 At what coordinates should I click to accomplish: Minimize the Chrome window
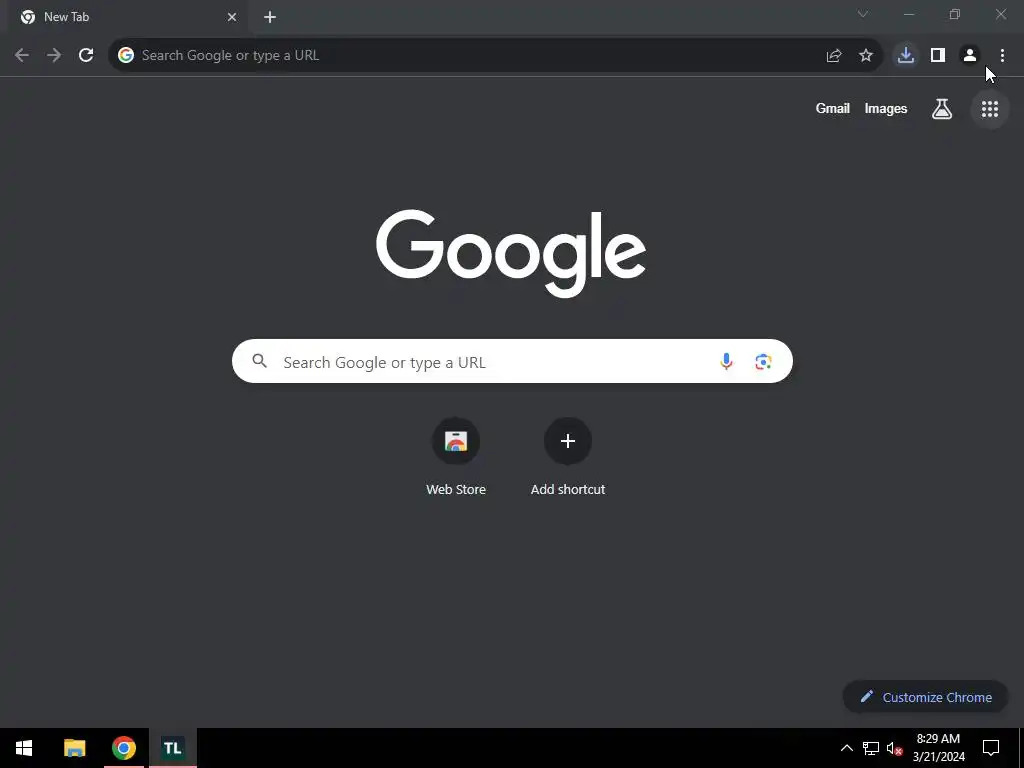[x=908, y=14]
